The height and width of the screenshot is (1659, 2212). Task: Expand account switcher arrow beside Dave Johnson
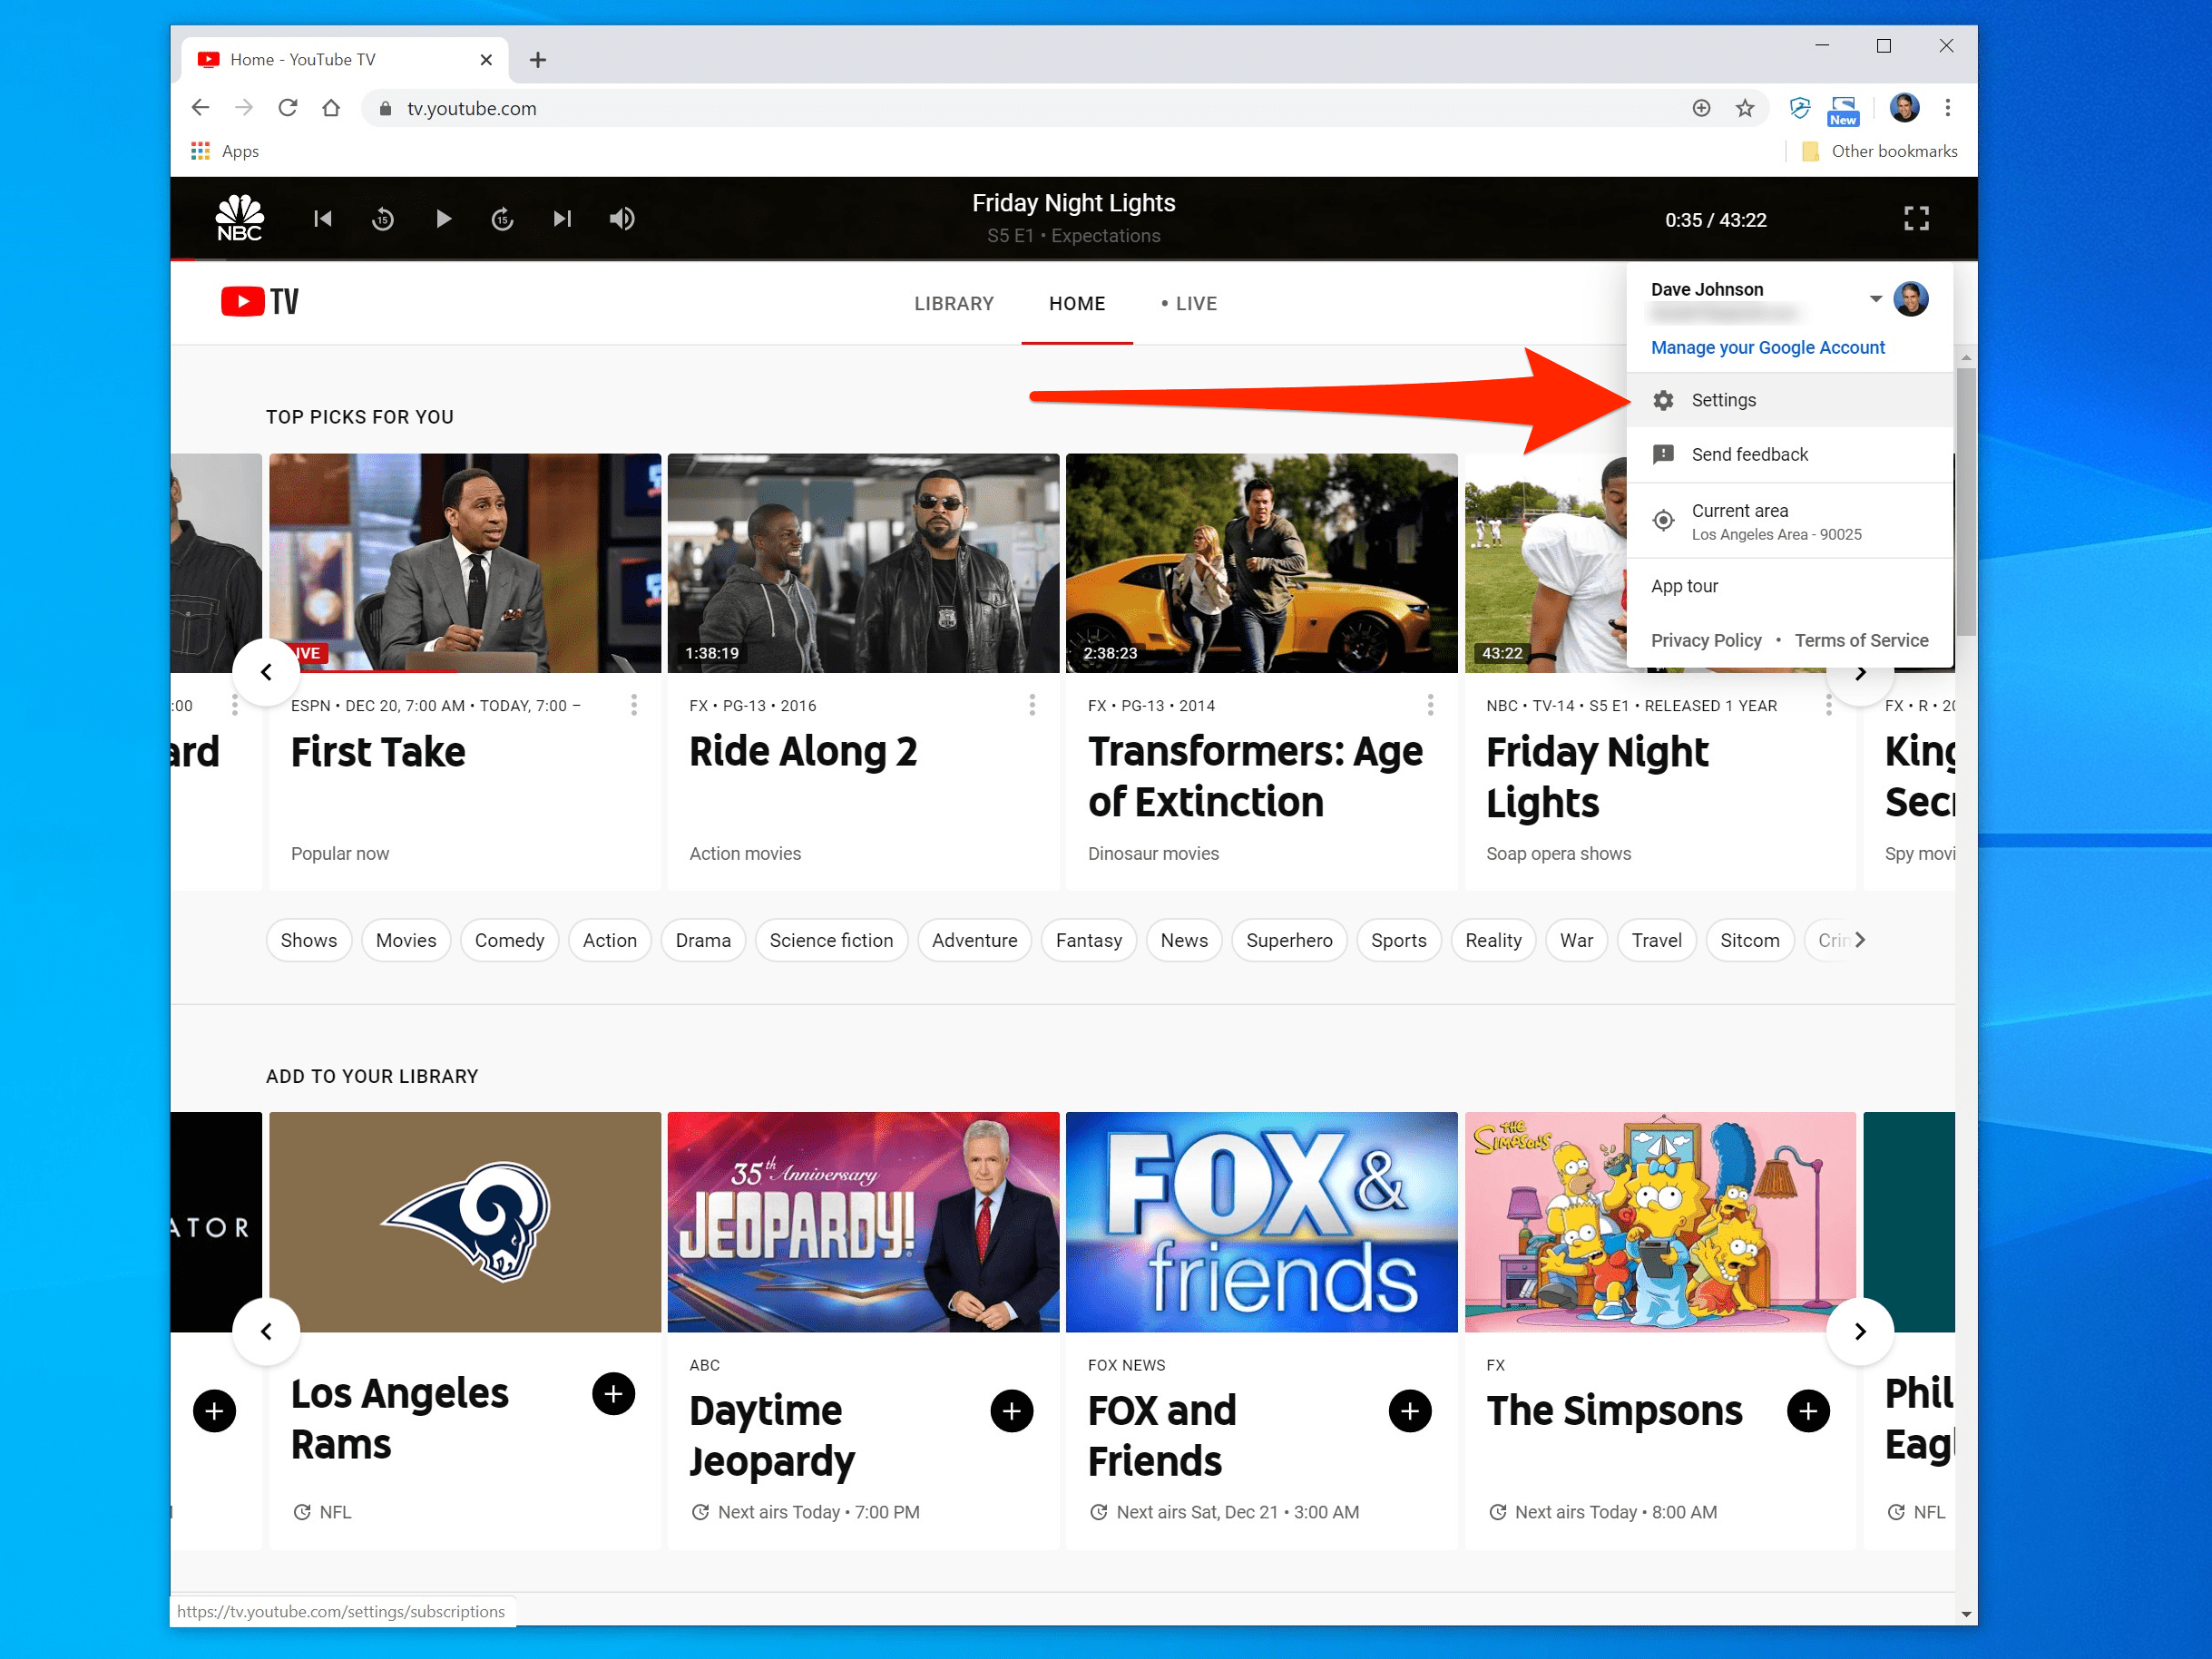click(x=1875, y=298)
